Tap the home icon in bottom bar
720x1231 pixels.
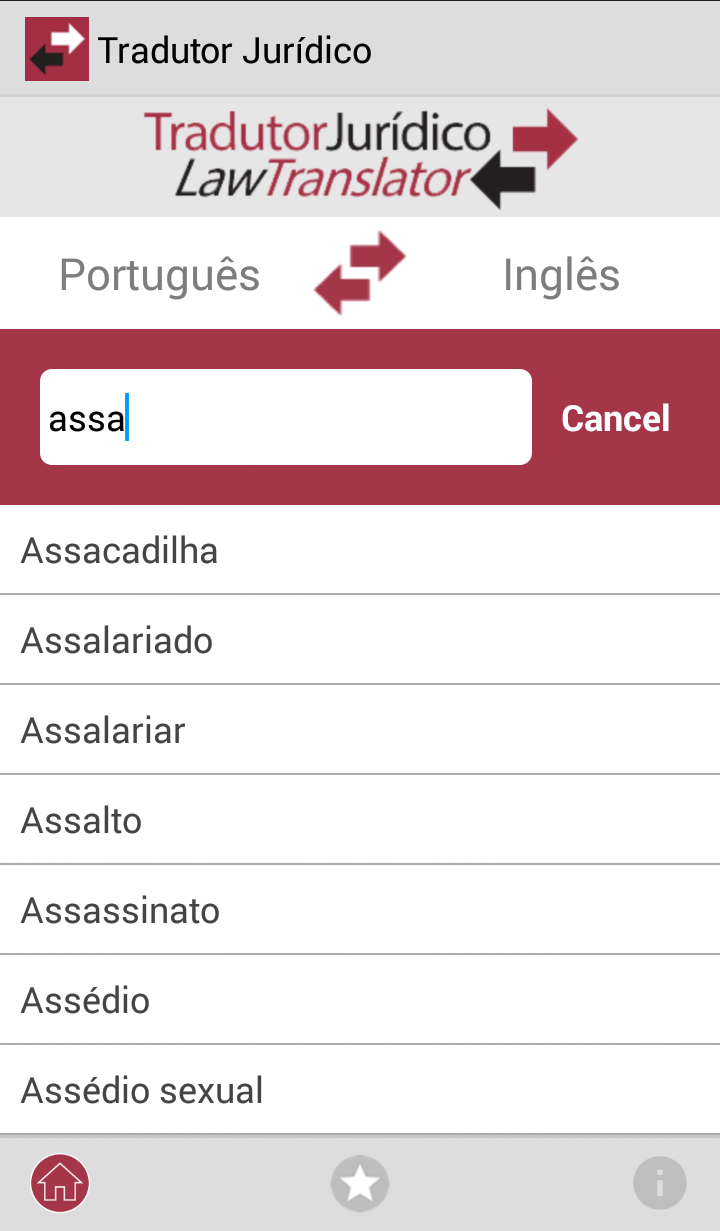60,1184
